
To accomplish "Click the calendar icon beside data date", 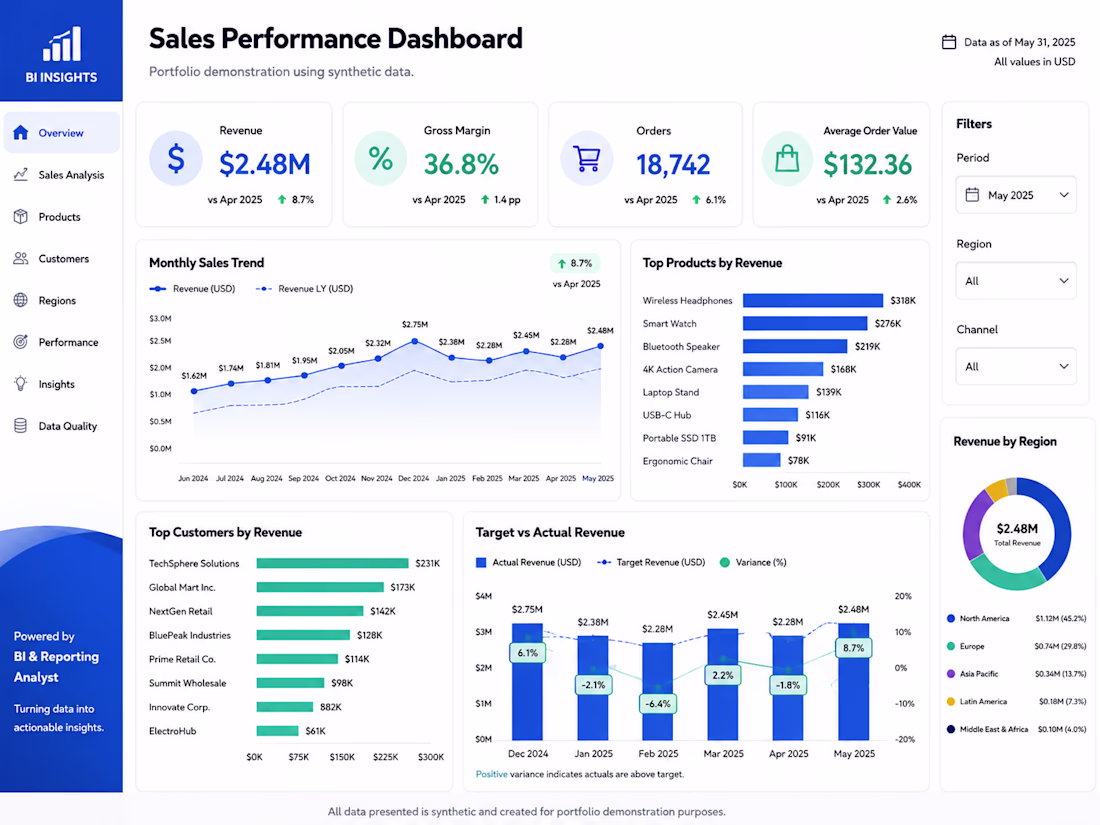I will click(x=948, y=42).
